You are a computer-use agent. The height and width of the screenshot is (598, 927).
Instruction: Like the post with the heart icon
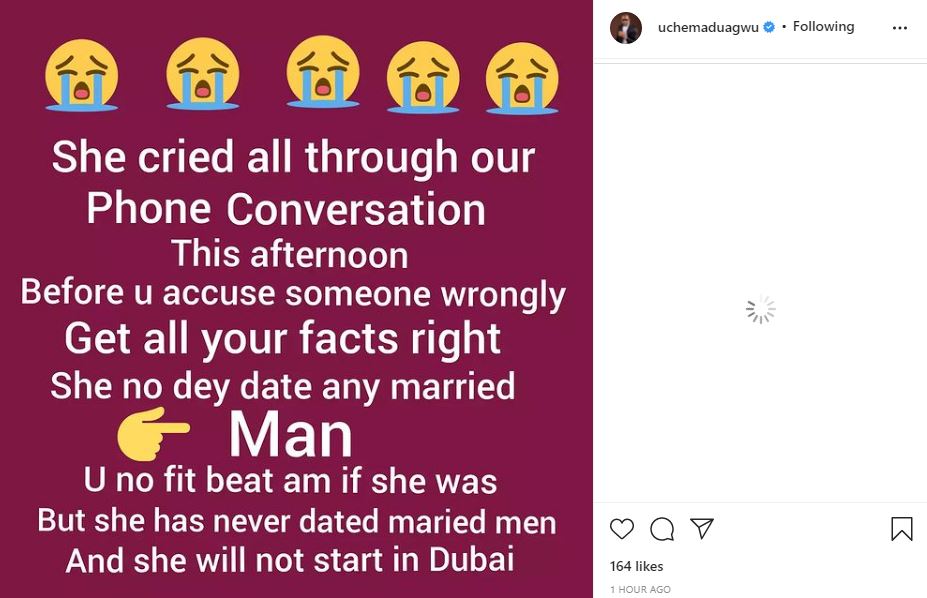622,528
